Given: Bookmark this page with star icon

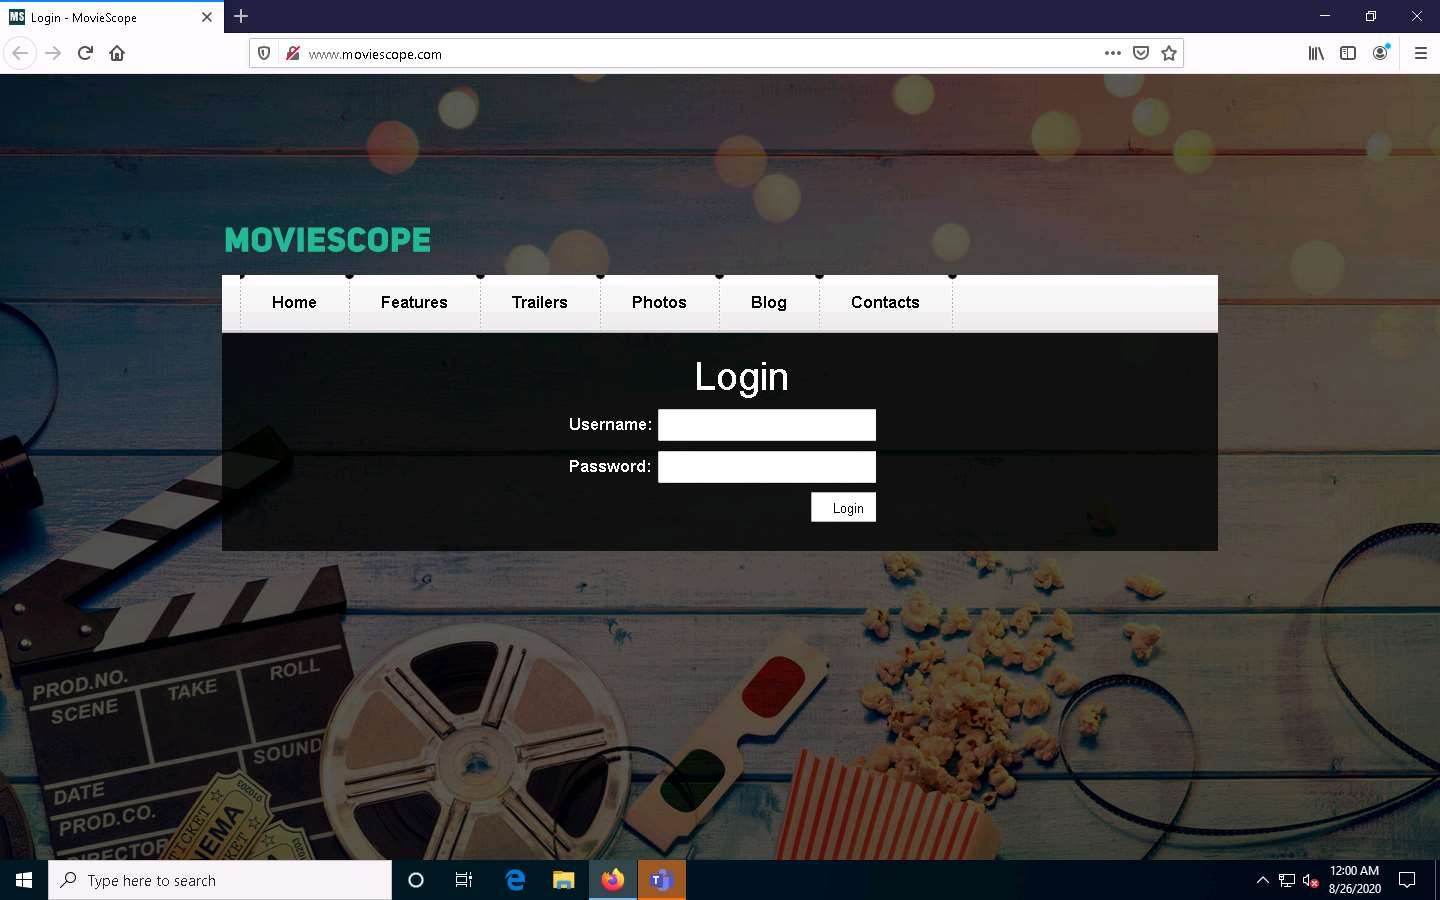Looking at the screenshot, I should [x=1169, y=53].
